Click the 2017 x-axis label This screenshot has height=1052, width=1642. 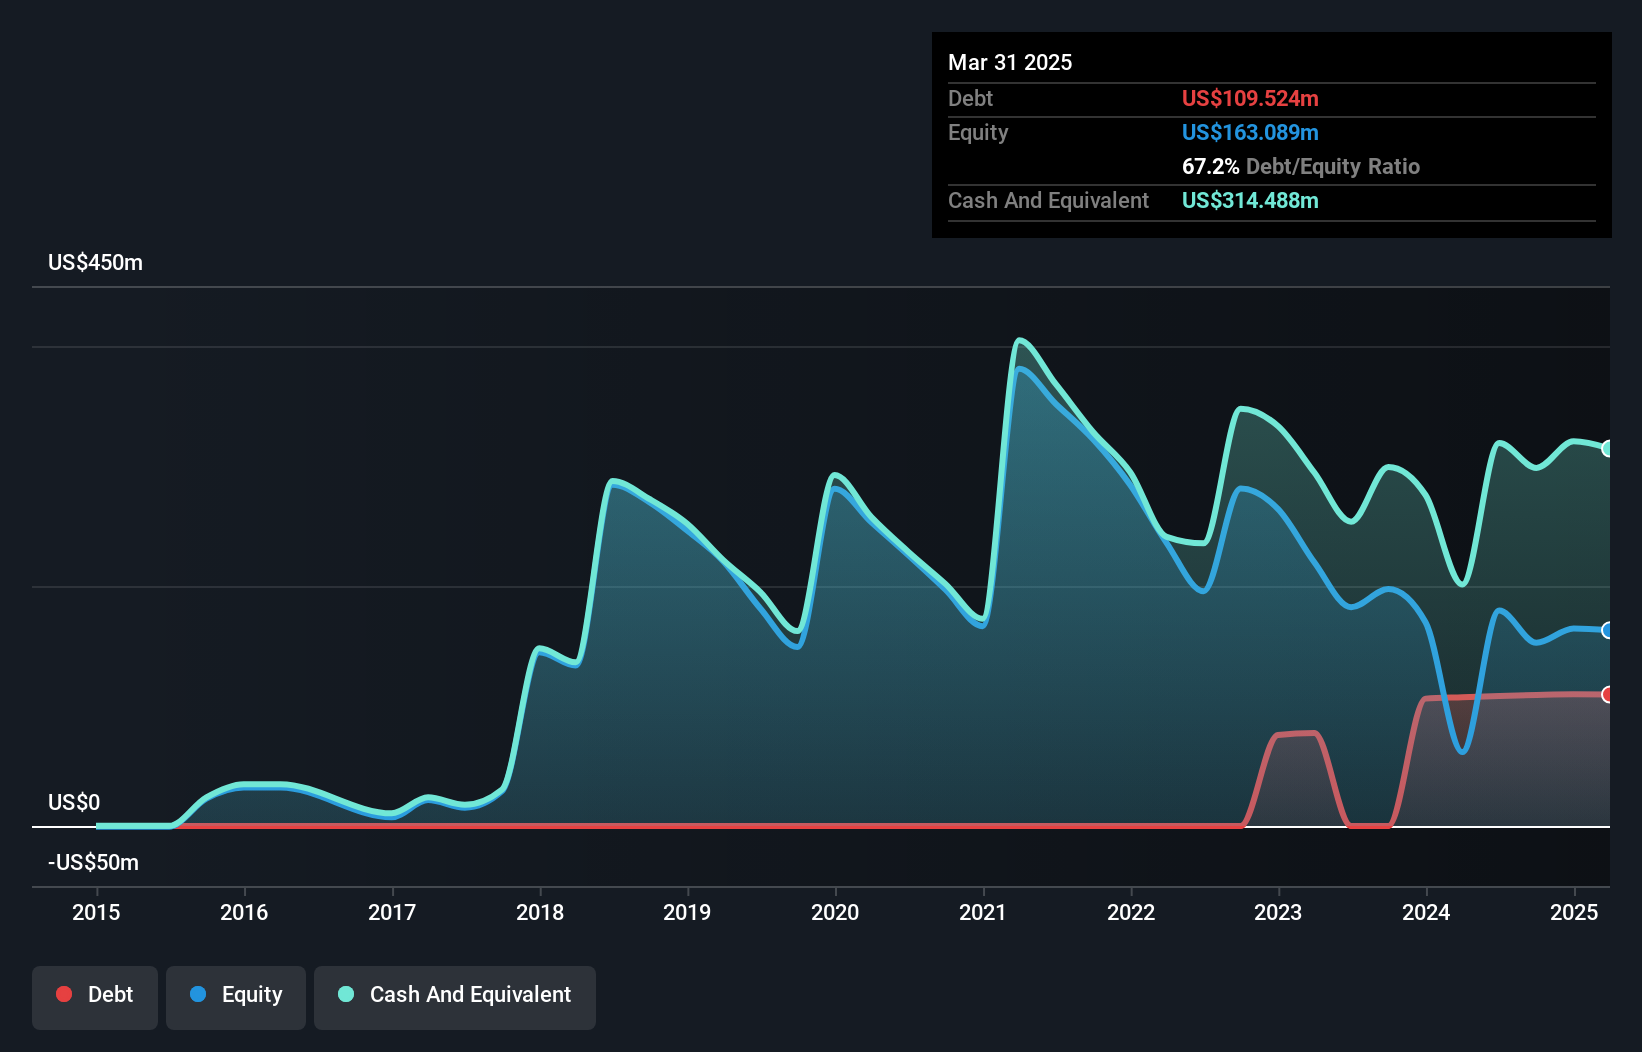392,912
